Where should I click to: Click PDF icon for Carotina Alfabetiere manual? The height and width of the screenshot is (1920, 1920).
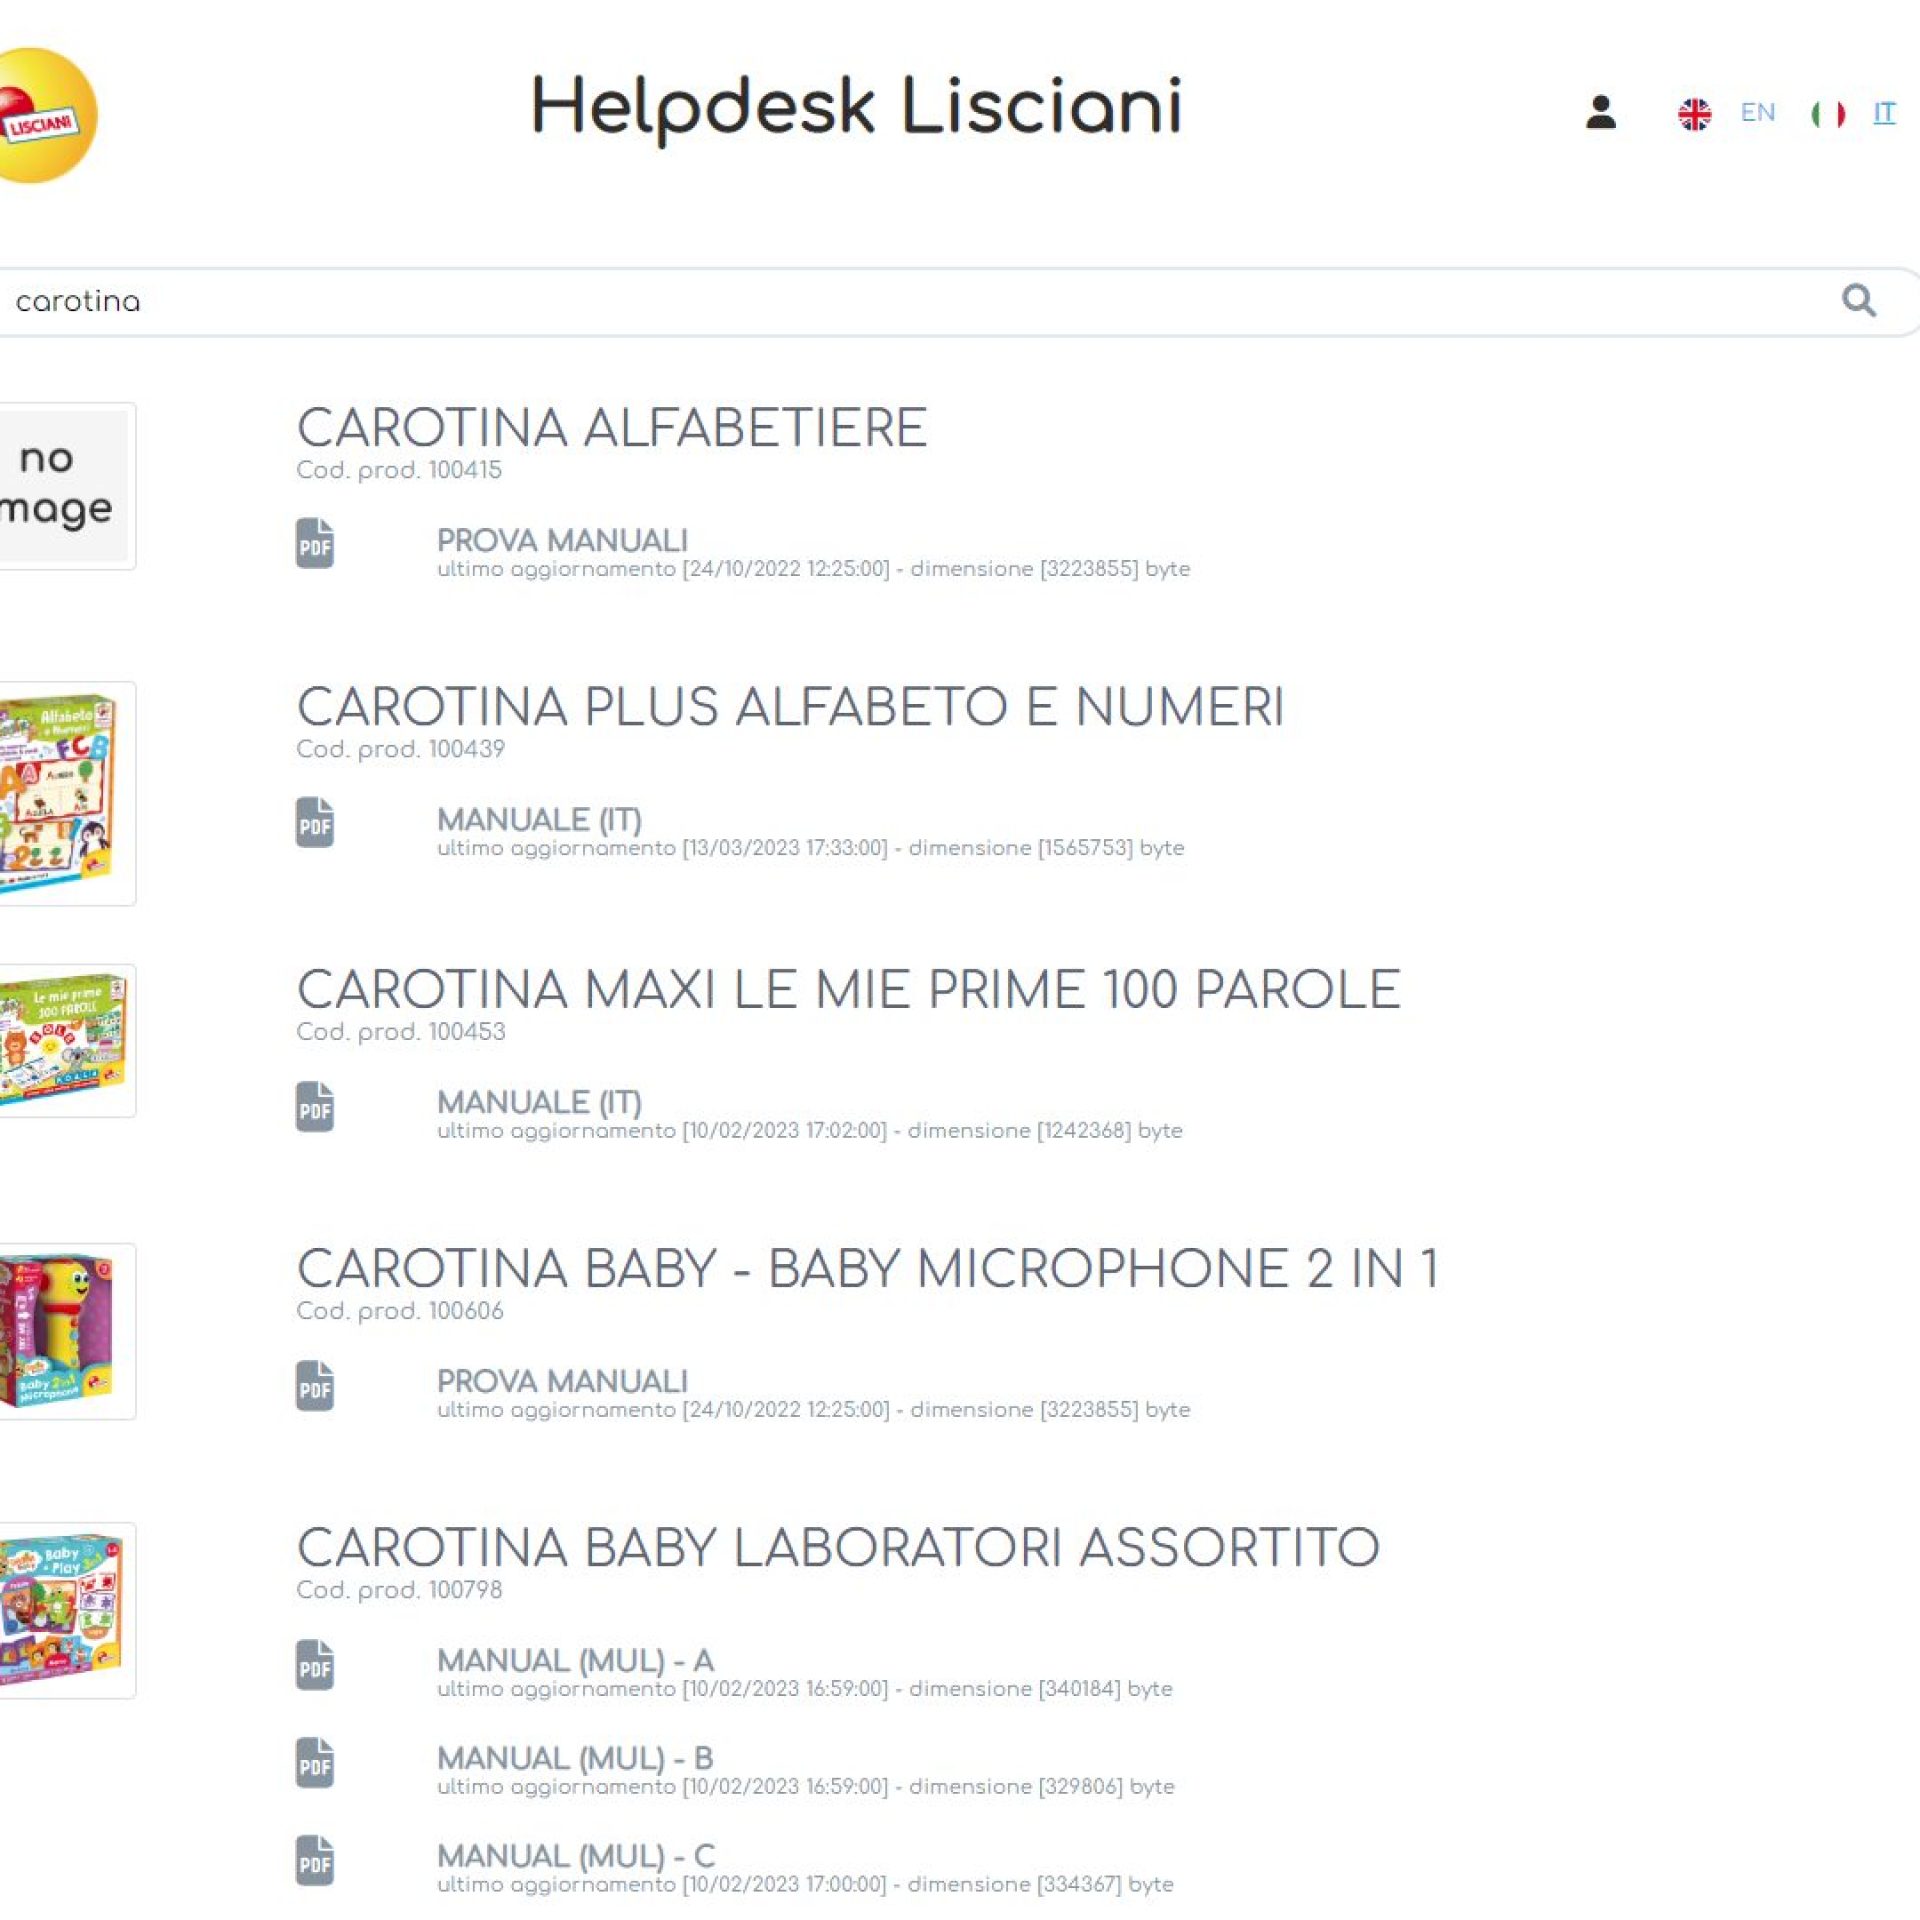coord(315,544)
